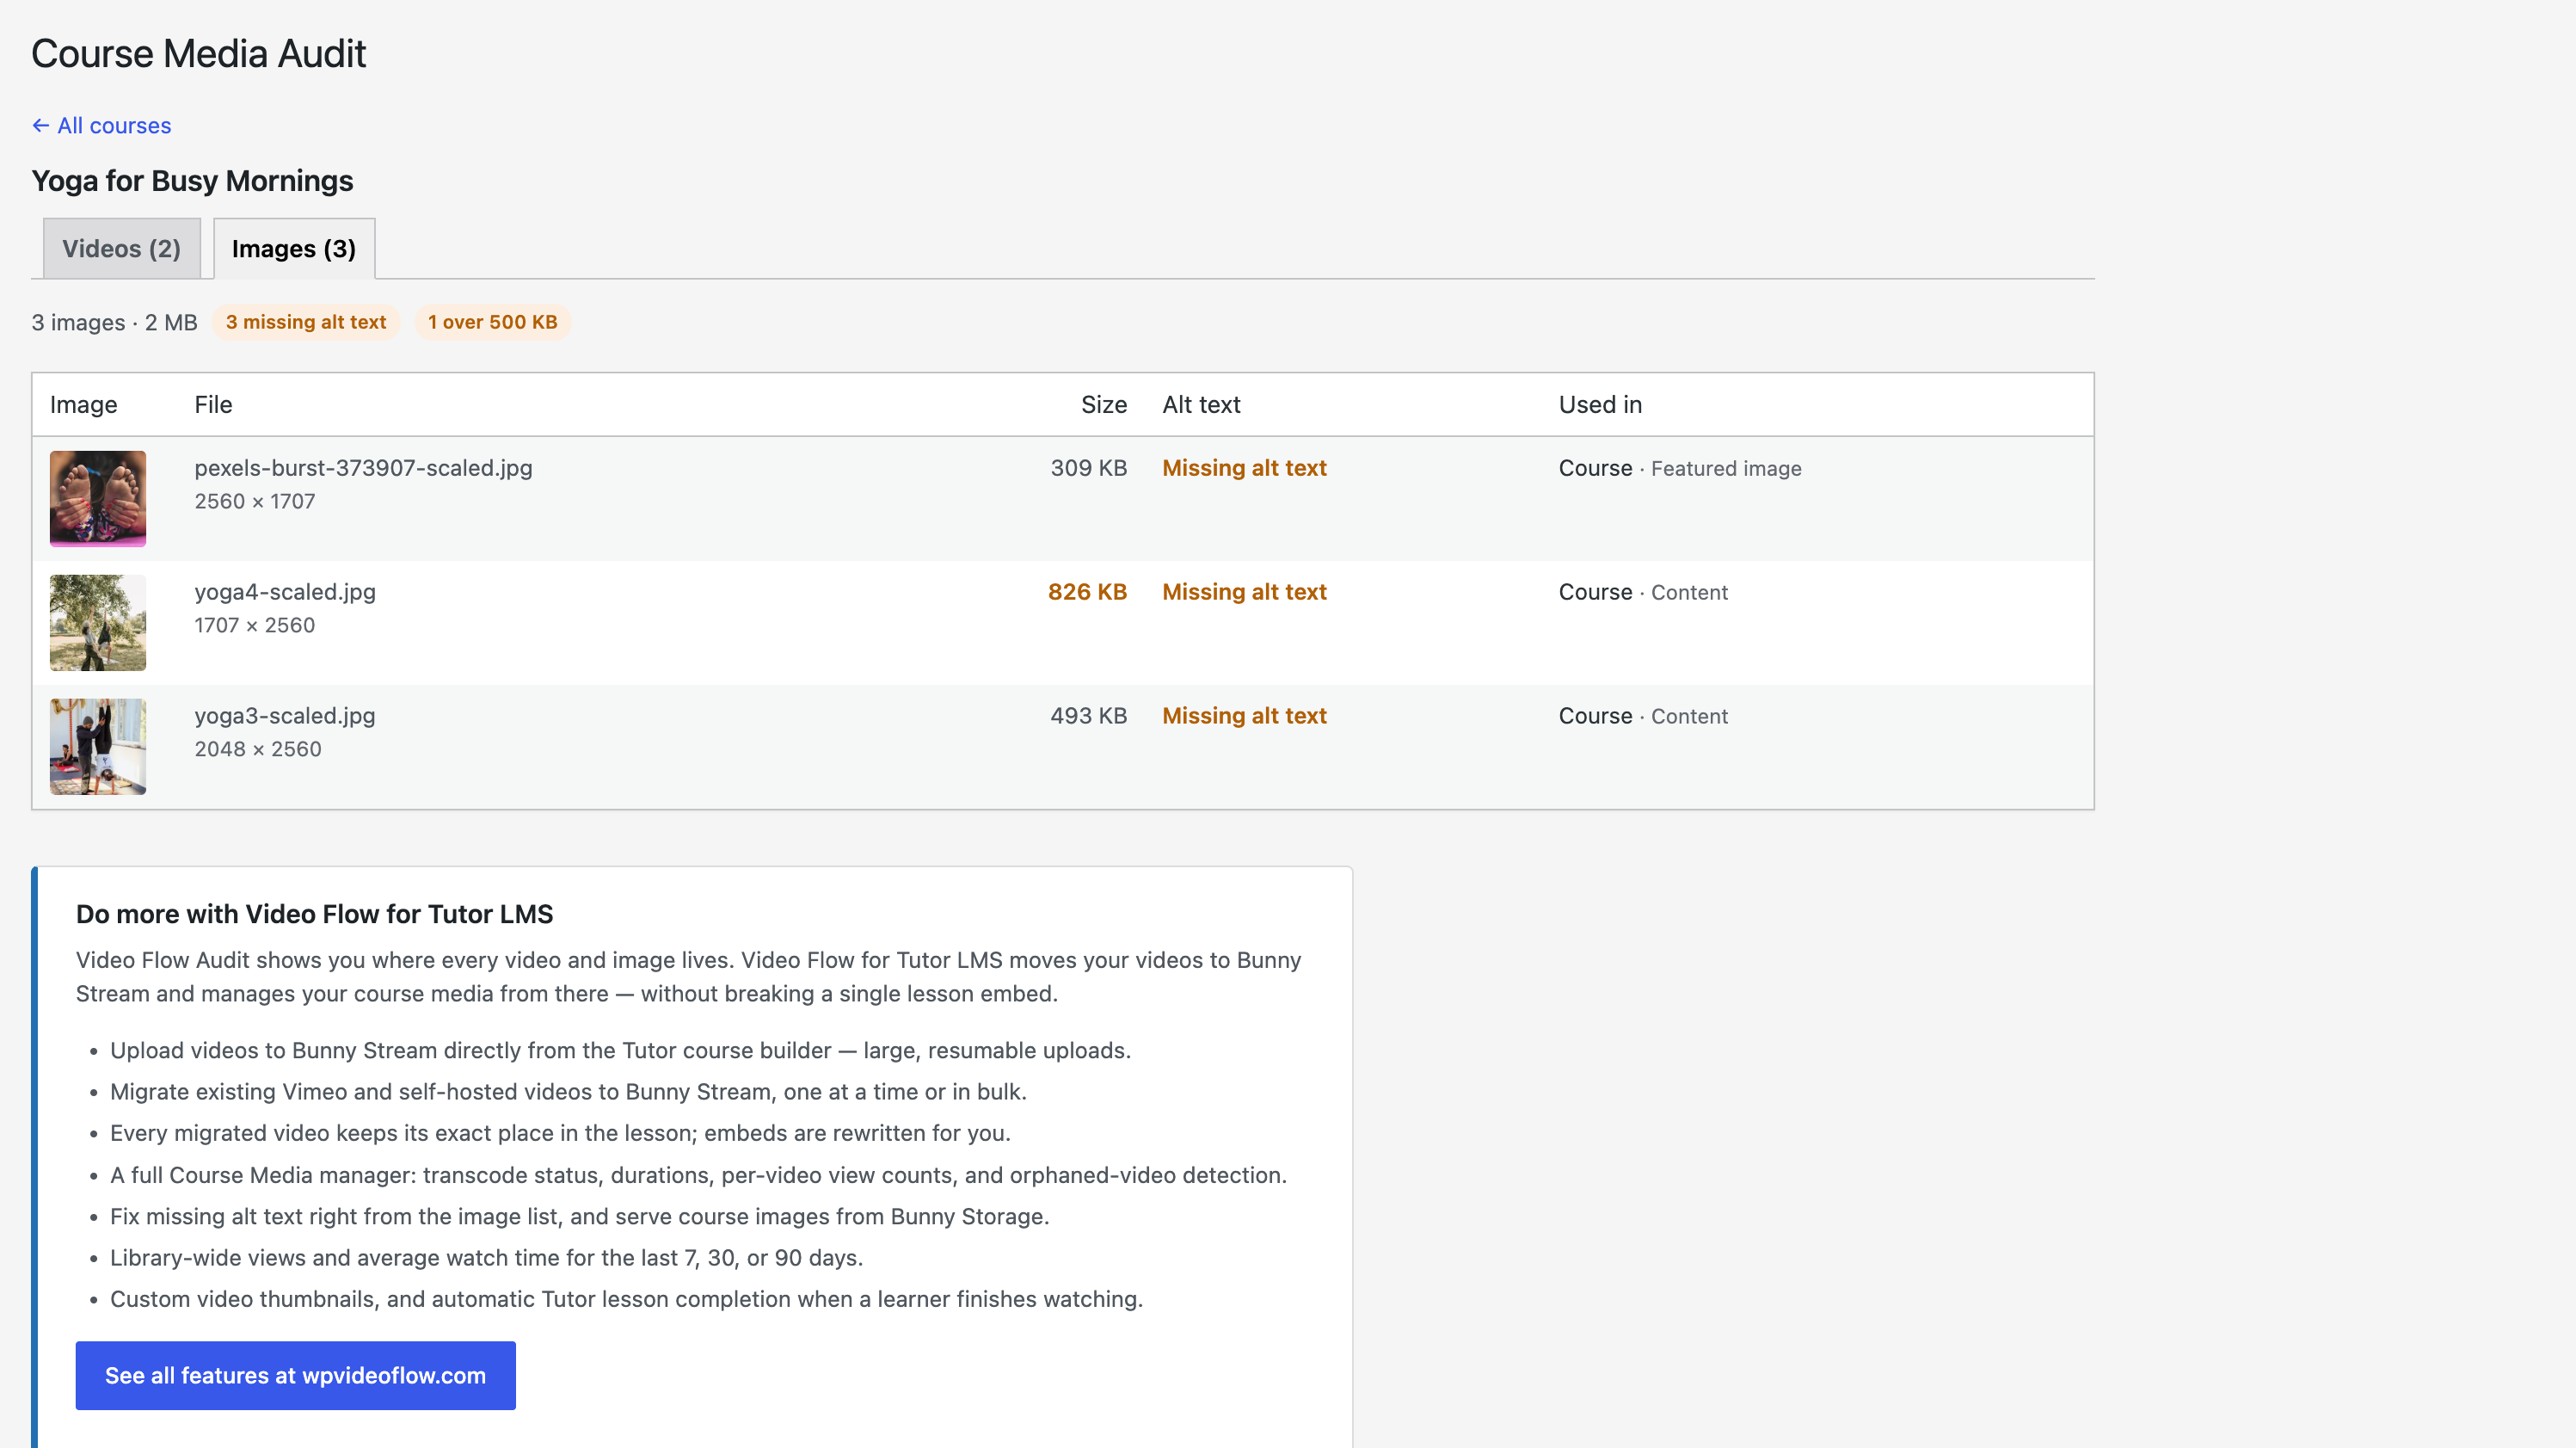Click the Size column header
This screenshot has width=2576, height=1448.
(1103, 404)
